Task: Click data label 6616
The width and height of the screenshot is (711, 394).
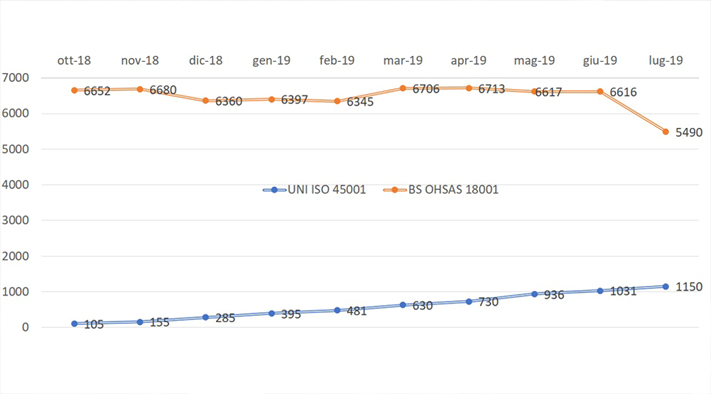Action: tap(623, 92)
